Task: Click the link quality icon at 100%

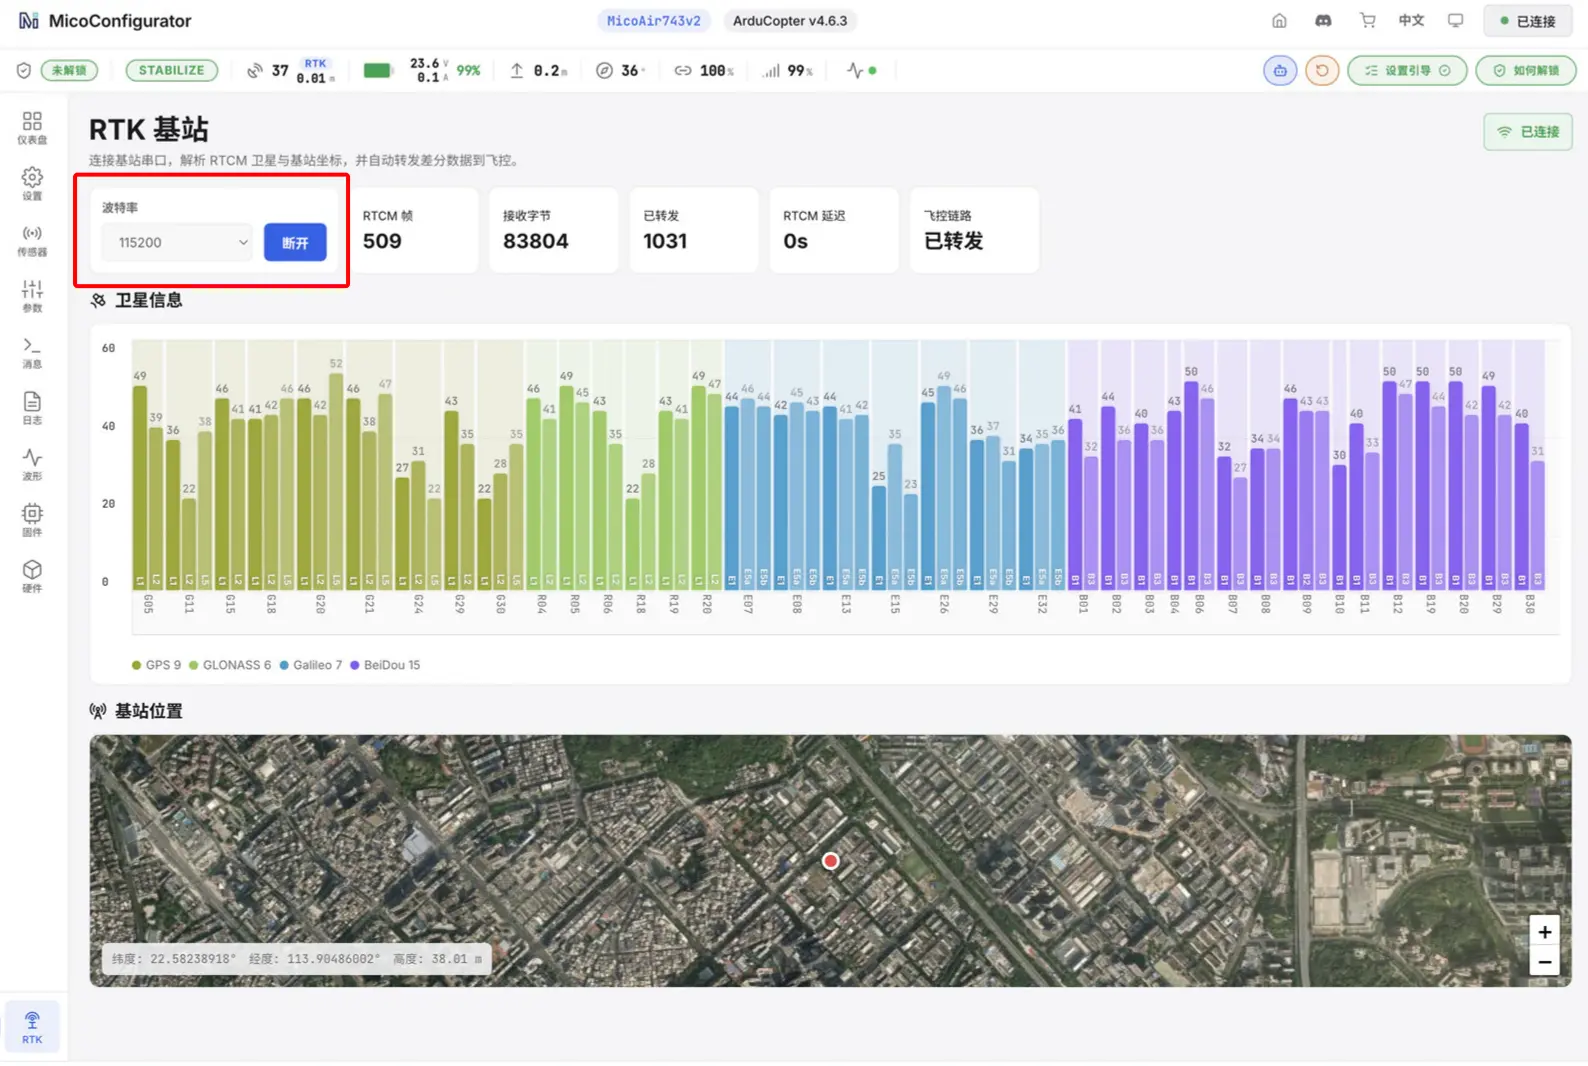Action: pos(683,71)
